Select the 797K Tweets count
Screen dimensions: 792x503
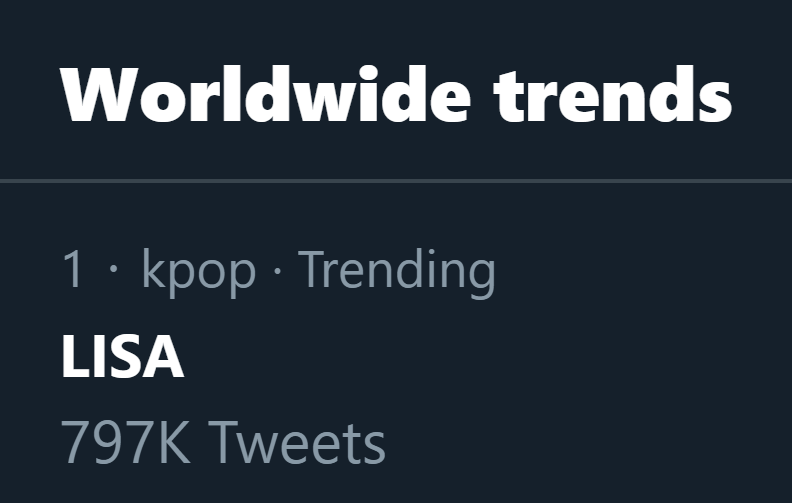pyautogui.click(x=223, y=443)
